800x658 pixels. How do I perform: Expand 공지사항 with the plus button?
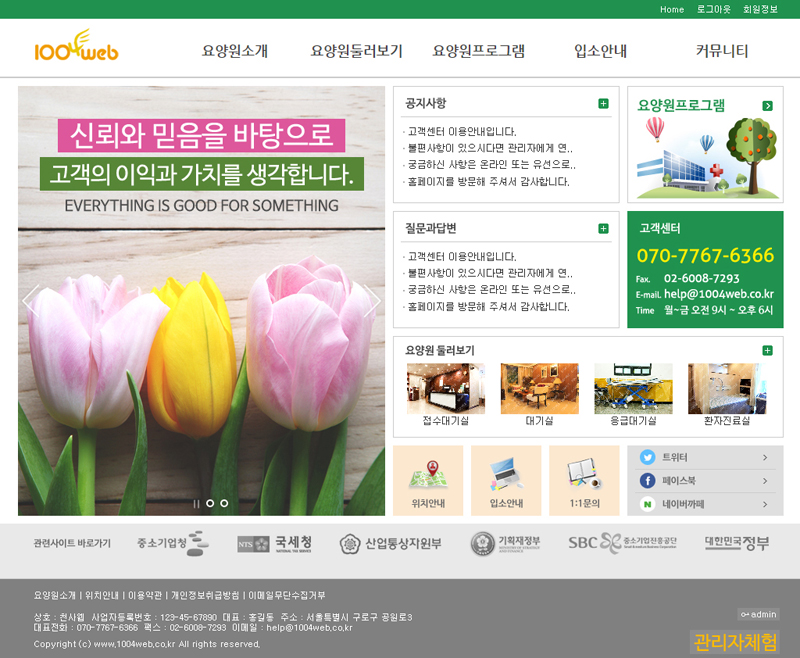click(603, 103)
